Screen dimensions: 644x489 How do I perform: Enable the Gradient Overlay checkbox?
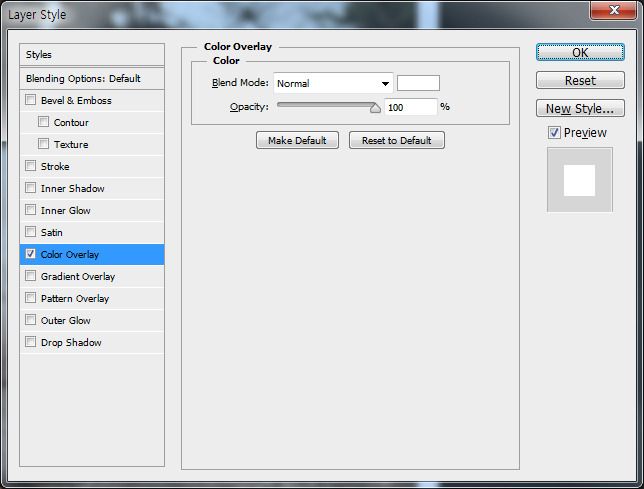30,276
